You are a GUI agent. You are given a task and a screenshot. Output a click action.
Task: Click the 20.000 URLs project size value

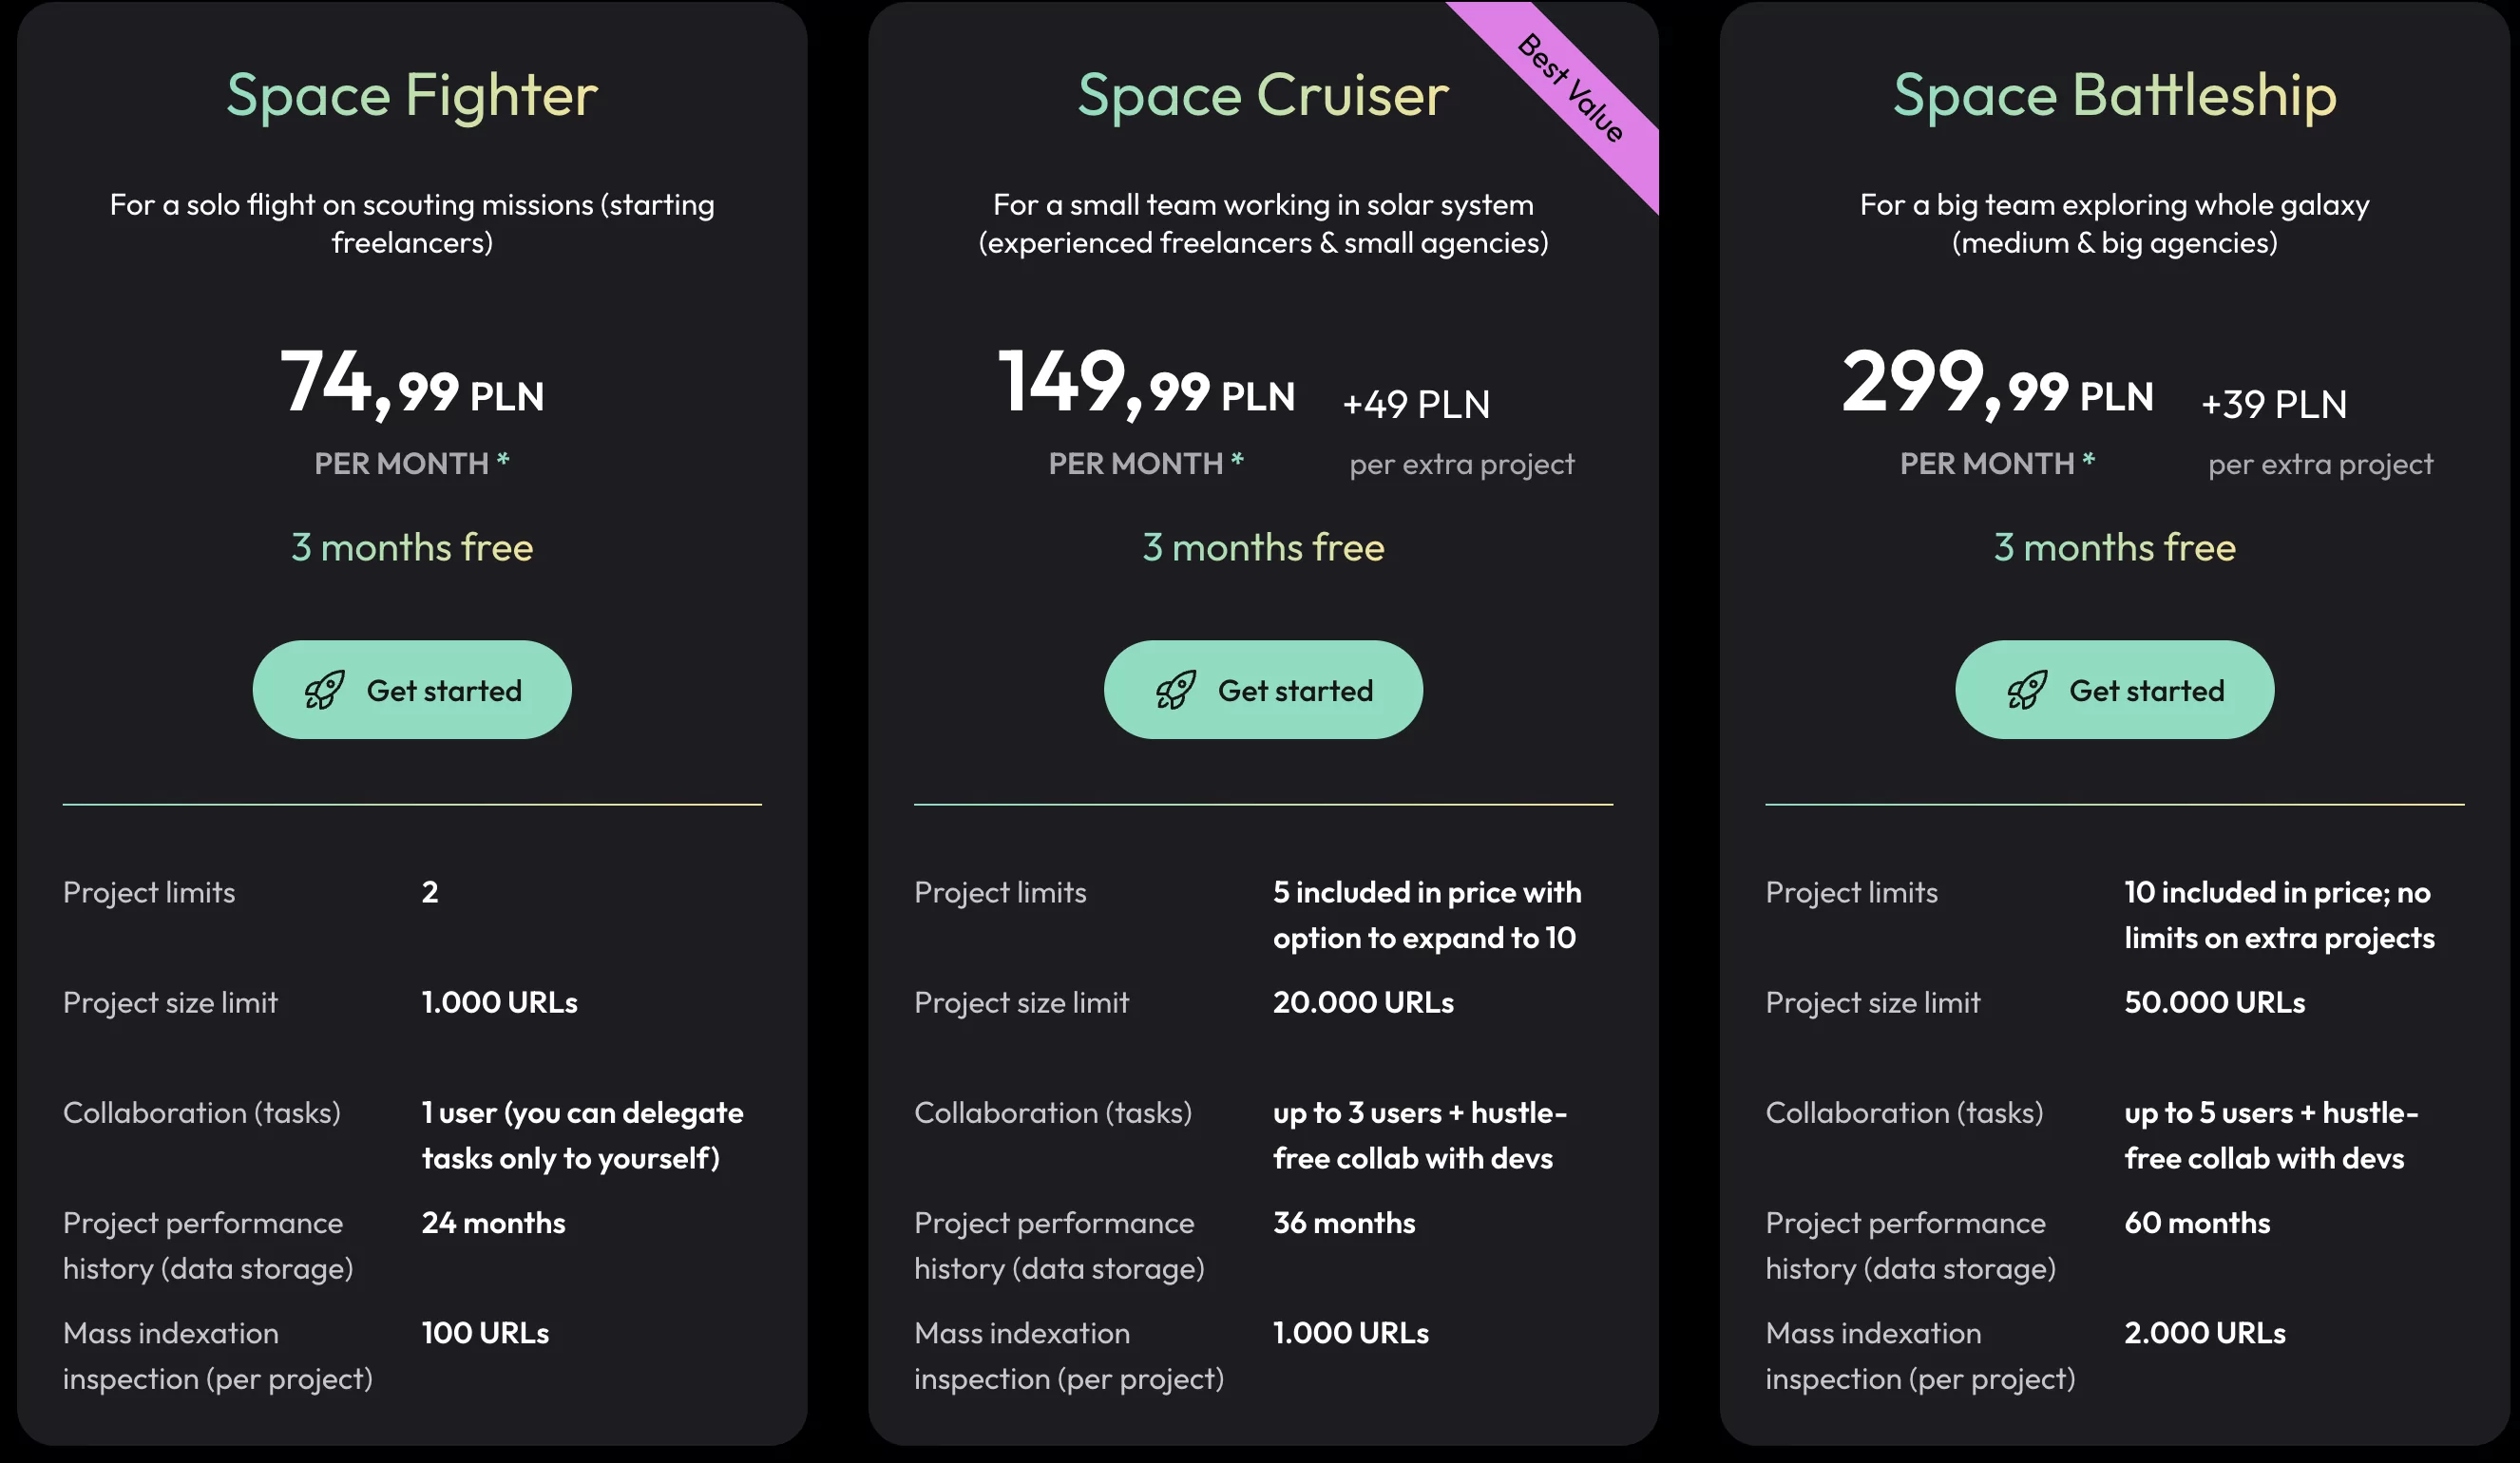1363,1002
